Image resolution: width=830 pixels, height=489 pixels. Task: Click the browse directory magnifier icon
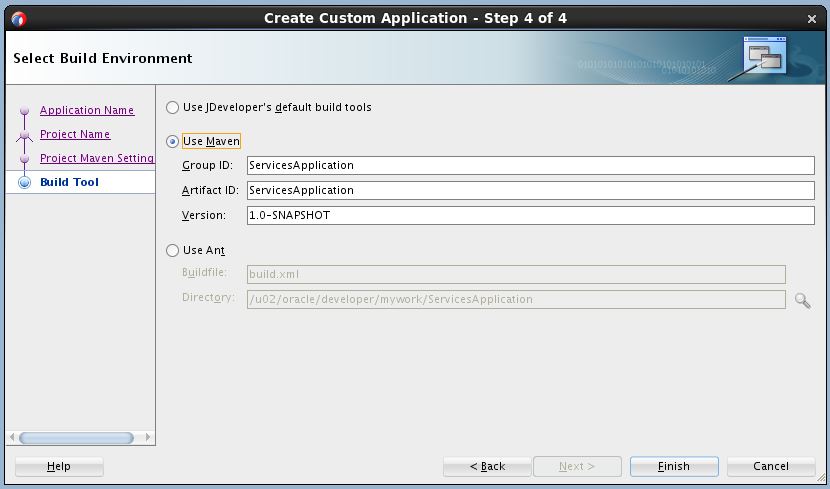click(x=802, y=300)
